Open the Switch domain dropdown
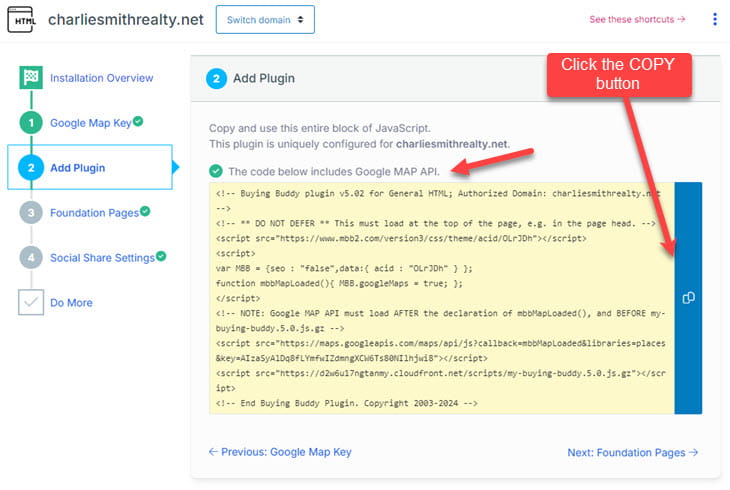Viewport: 730px width, 490px height. tap(265, 20)
